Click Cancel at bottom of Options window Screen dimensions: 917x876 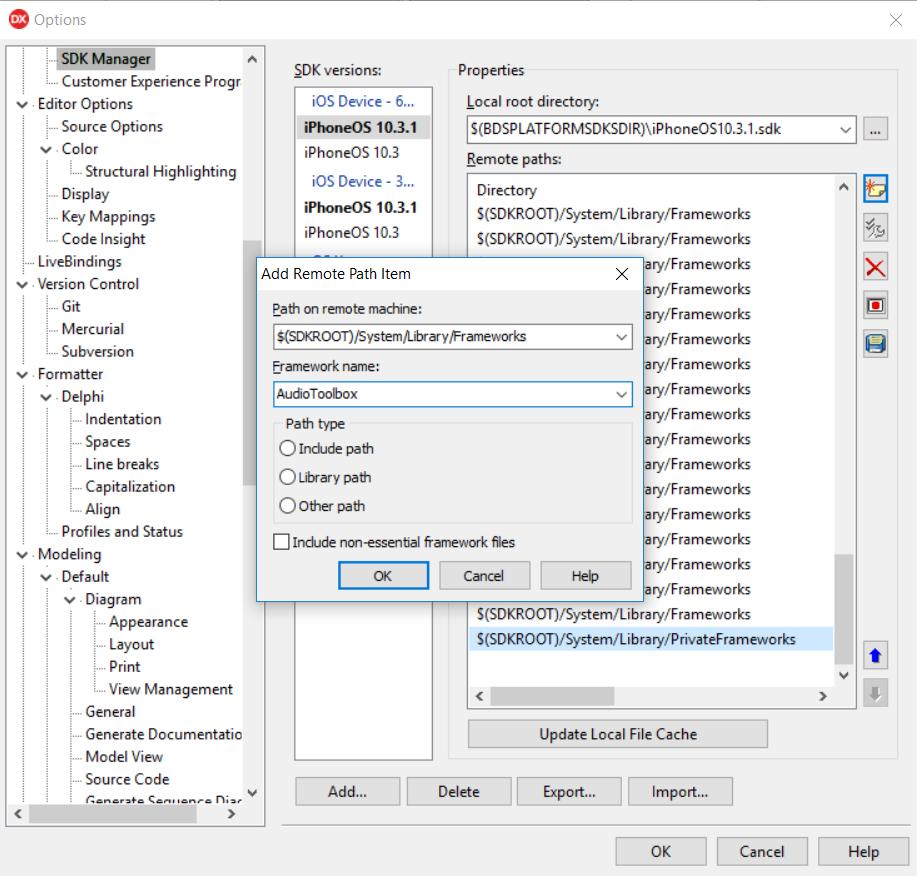(x=762, y=851)
